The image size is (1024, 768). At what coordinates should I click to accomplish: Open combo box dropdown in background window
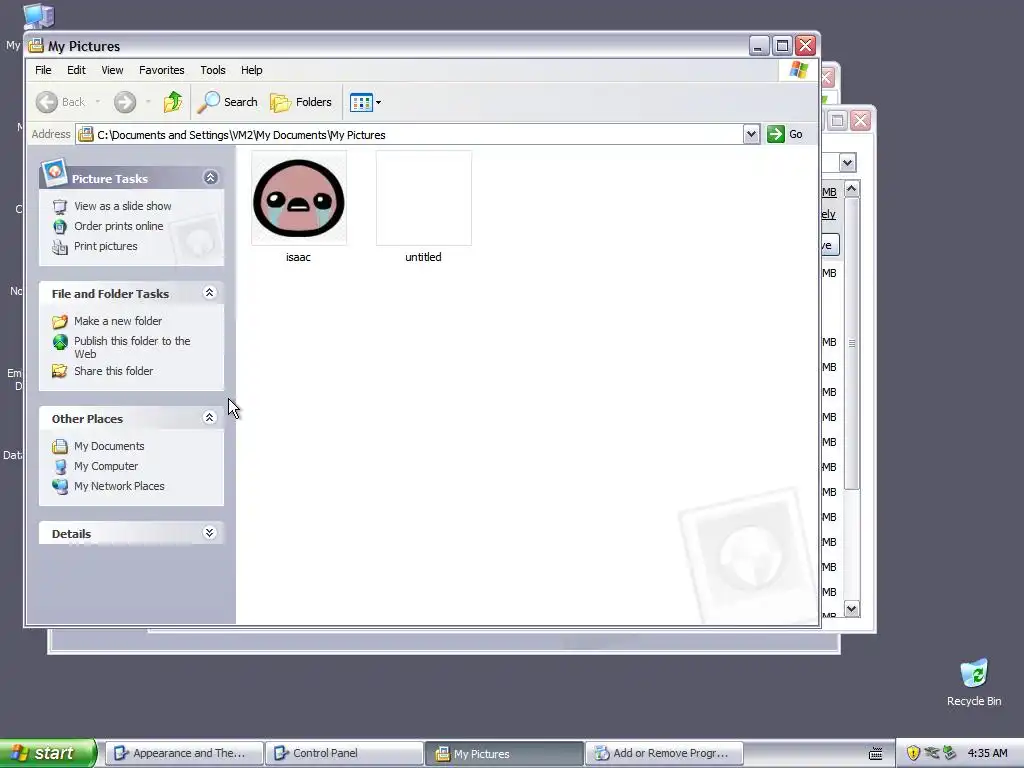pos(848,163)
